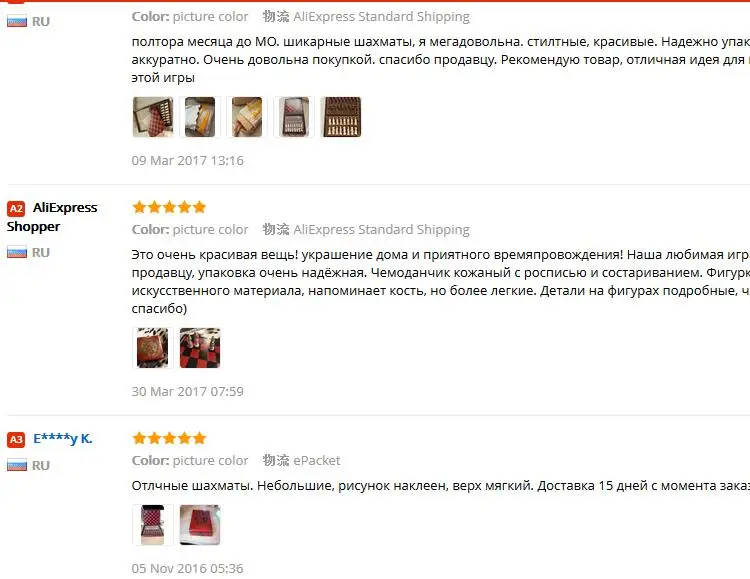
Task: Open second photo in first review
Action: click(200, 117)
